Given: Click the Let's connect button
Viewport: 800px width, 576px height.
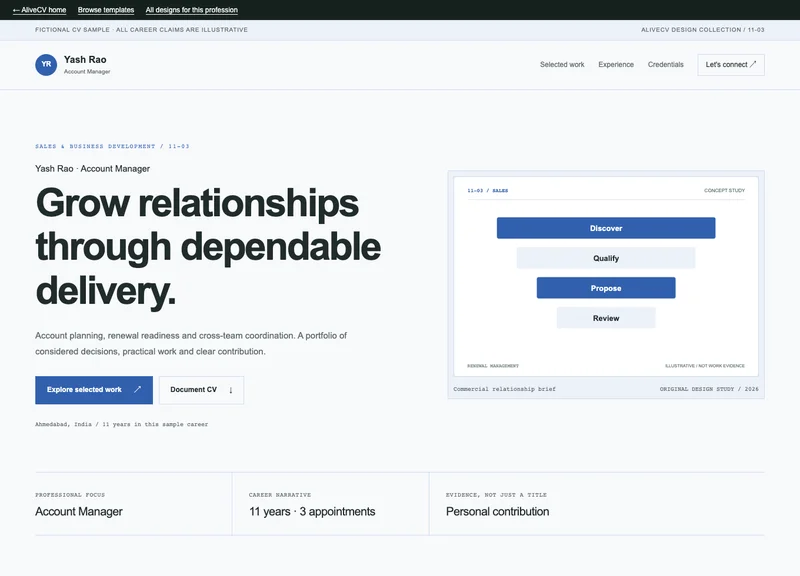Looking at the screenshot, I should [731, 65].
